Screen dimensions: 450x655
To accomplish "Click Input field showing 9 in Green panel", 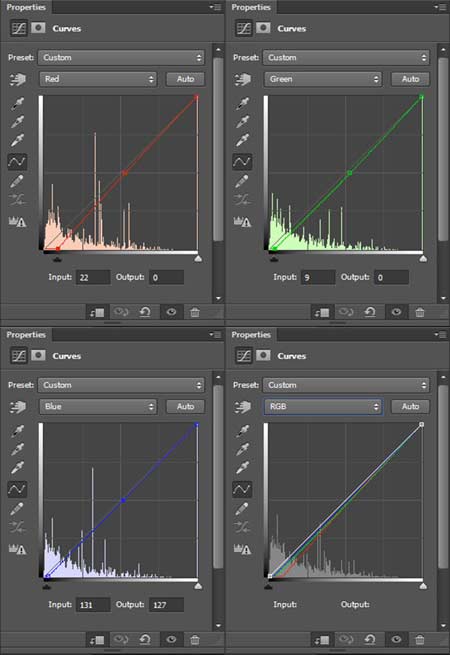I will [x=318, y=277].
